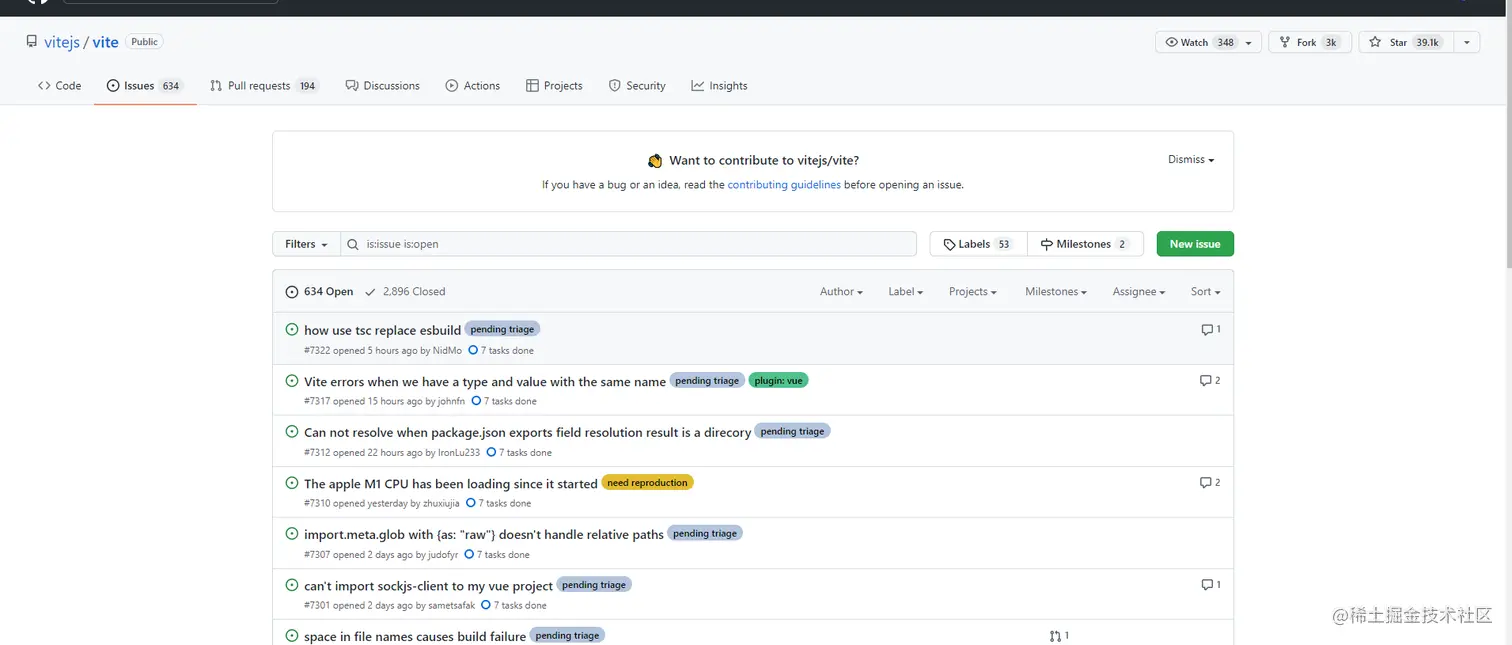Open the Sort dropdown
The height and width of the screenshot is (645, 1512).
click(1205, 292)
